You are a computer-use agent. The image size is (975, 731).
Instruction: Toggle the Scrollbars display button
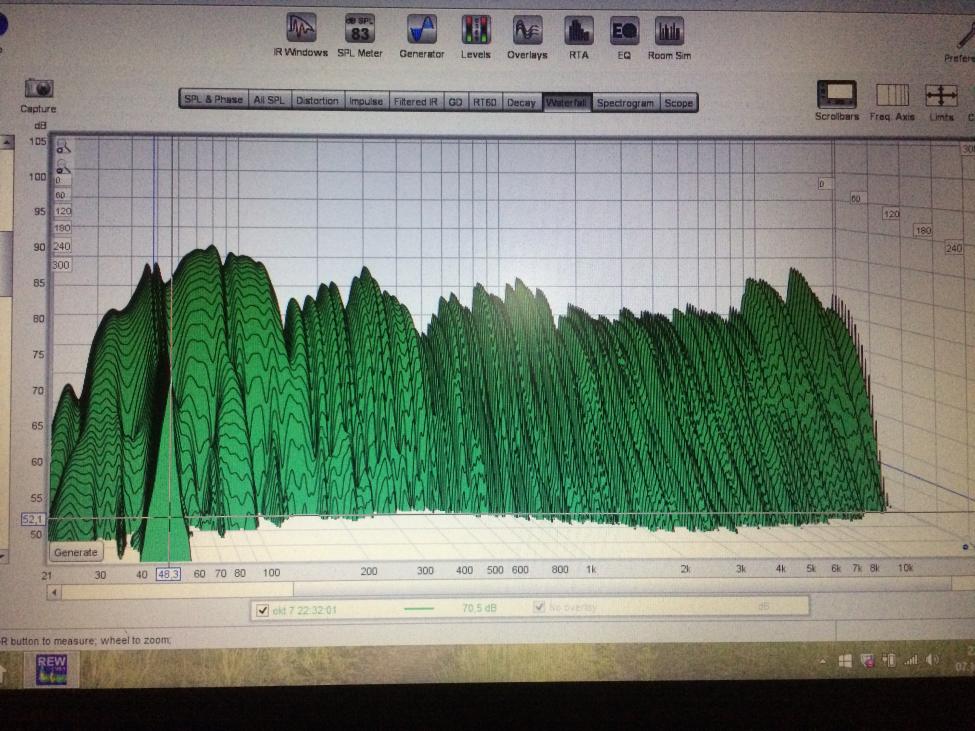point(836,95)
